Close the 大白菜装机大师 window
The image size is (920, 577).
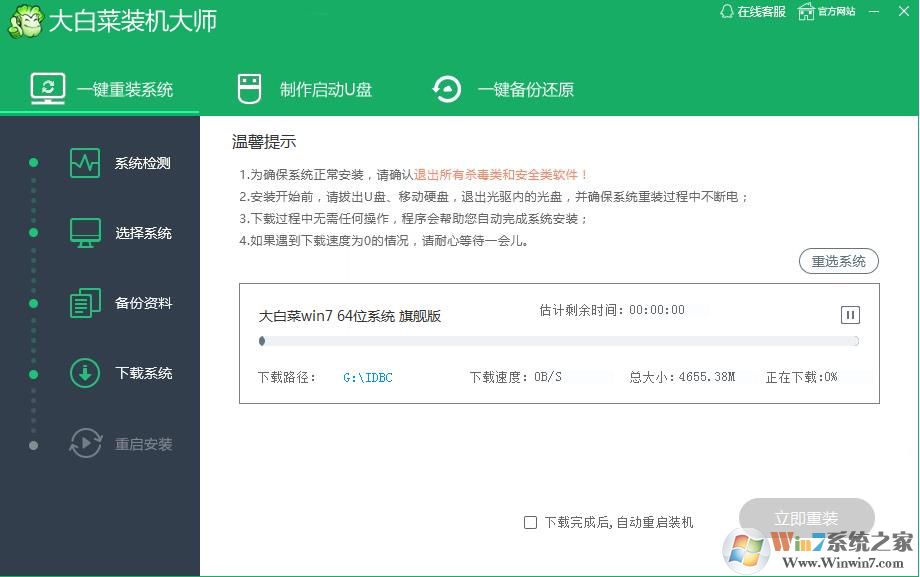(904, 11)
